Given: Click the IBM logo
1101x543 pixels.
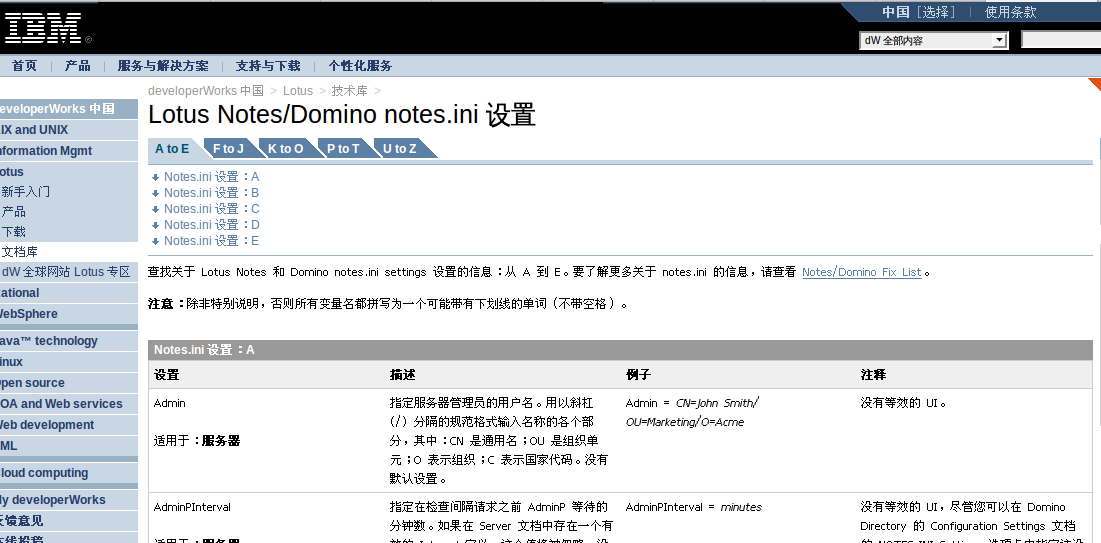Looking at the screenshot, I should (x=48, y=27).
